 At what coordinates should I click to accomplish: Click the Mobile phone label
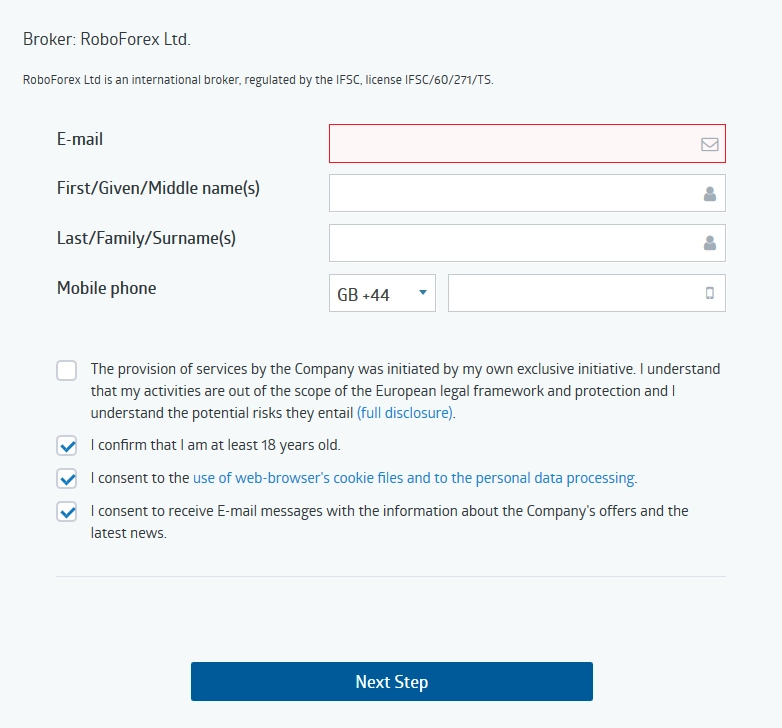pos(107,288)
